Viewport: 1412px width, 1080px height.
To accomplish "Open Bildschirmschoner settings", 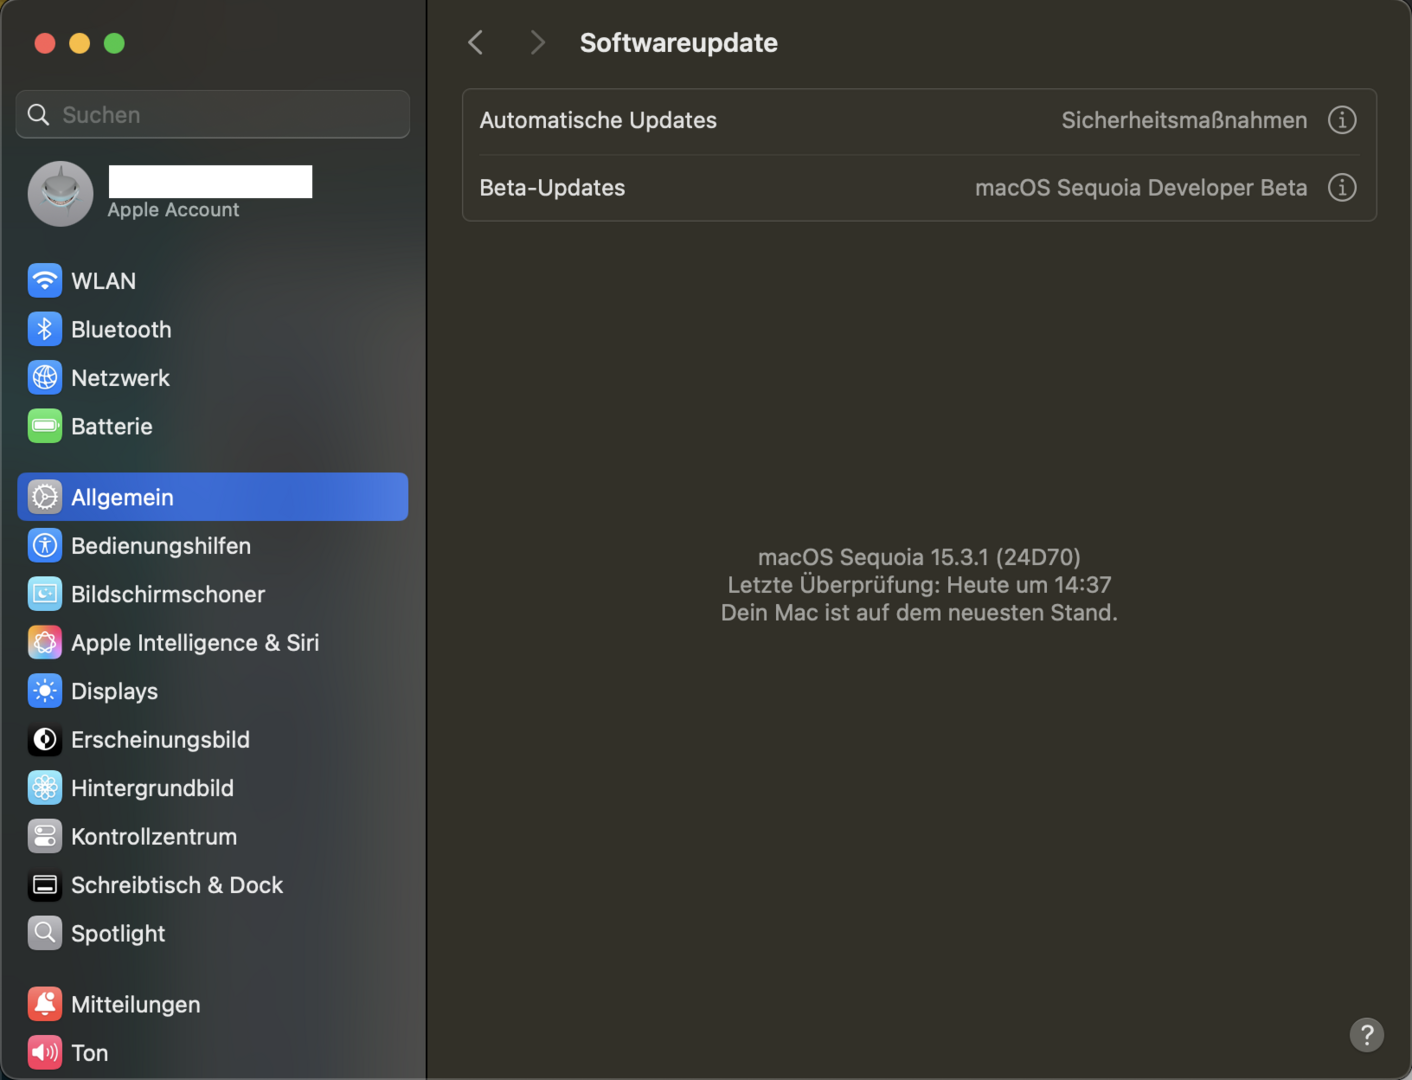I will [213, 594].
